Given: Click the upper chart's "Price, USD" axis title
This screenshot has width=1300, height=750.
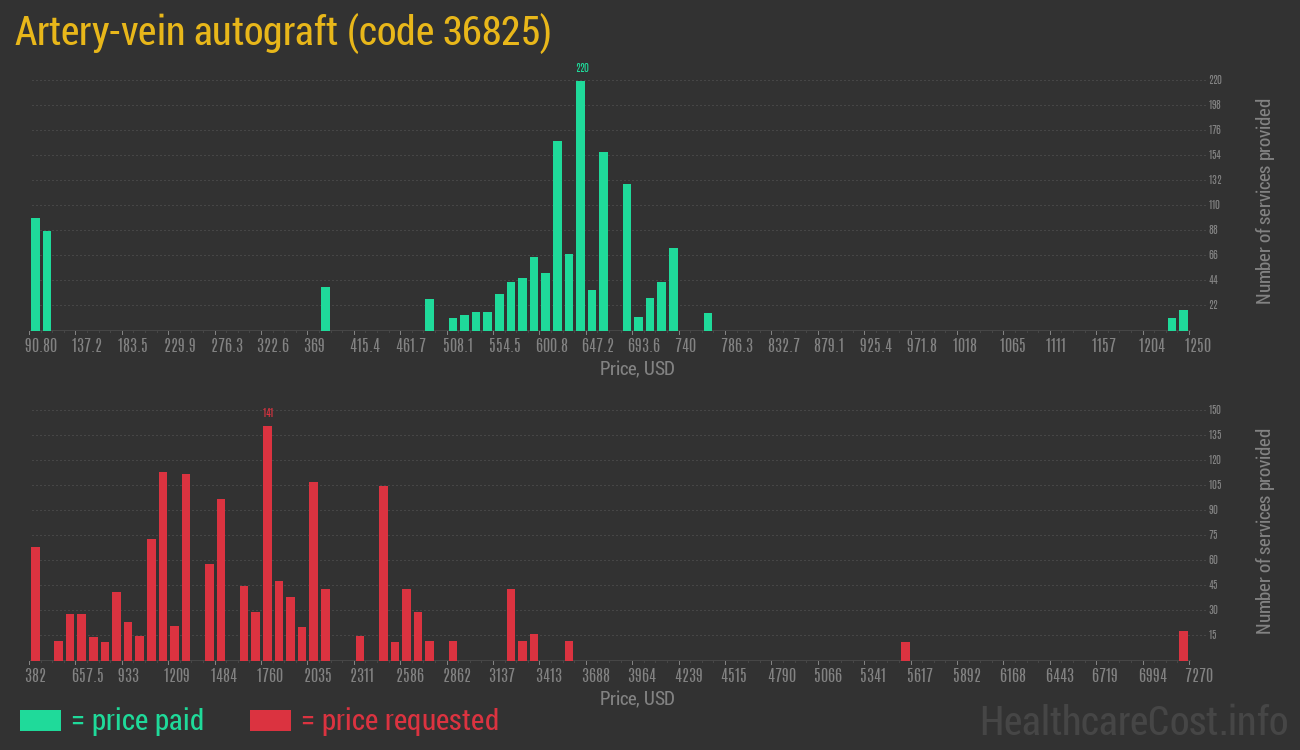Looking at the screenshot, I should (637, 369).
